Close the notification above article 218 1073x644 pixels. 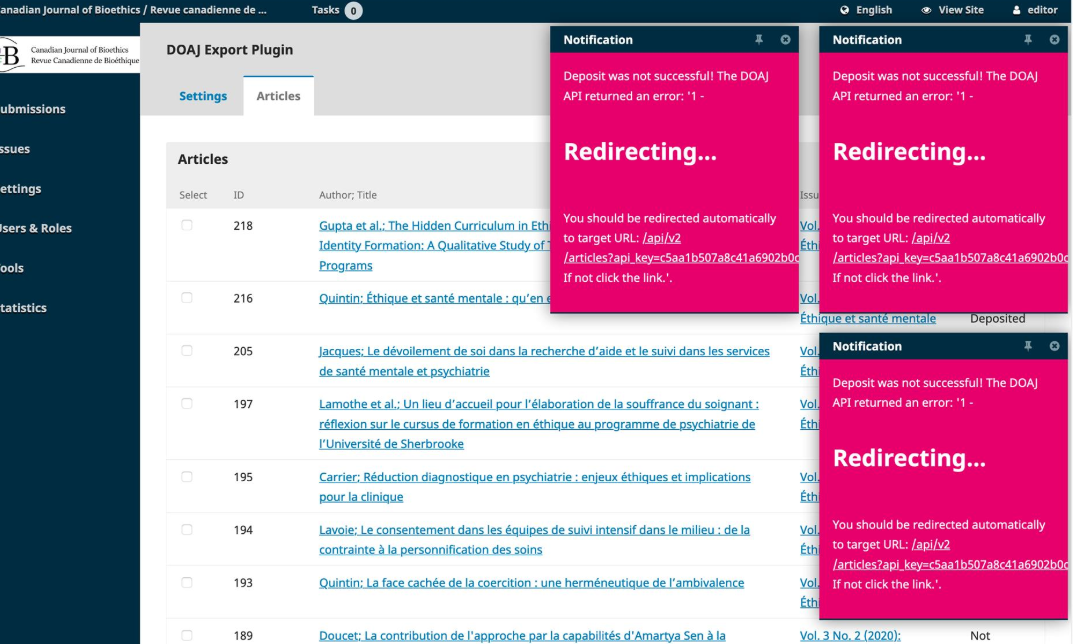786,40
